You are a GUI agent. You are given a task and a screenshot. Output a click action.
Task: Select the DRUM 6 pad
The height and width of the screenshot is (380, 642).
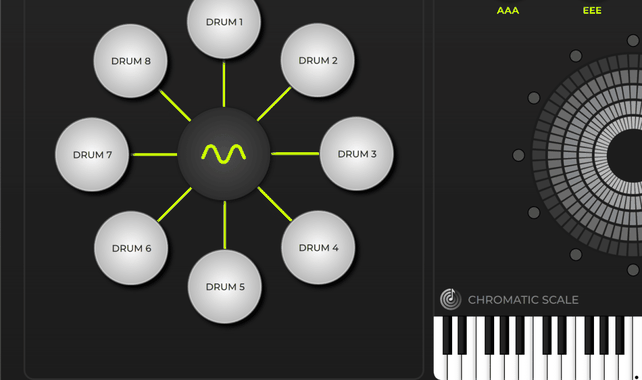(131, 248)
